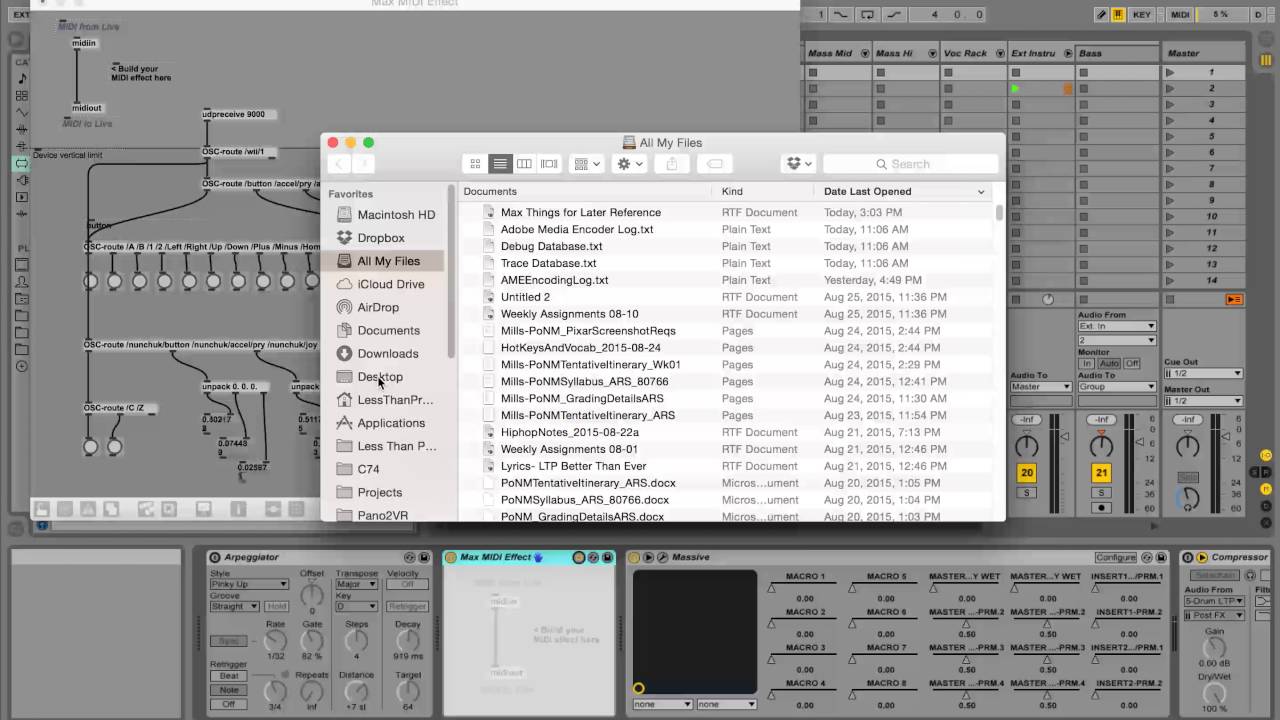
Task: Toggle the Max MIDI Effect device activator
Action: click(x=451, y=557)
